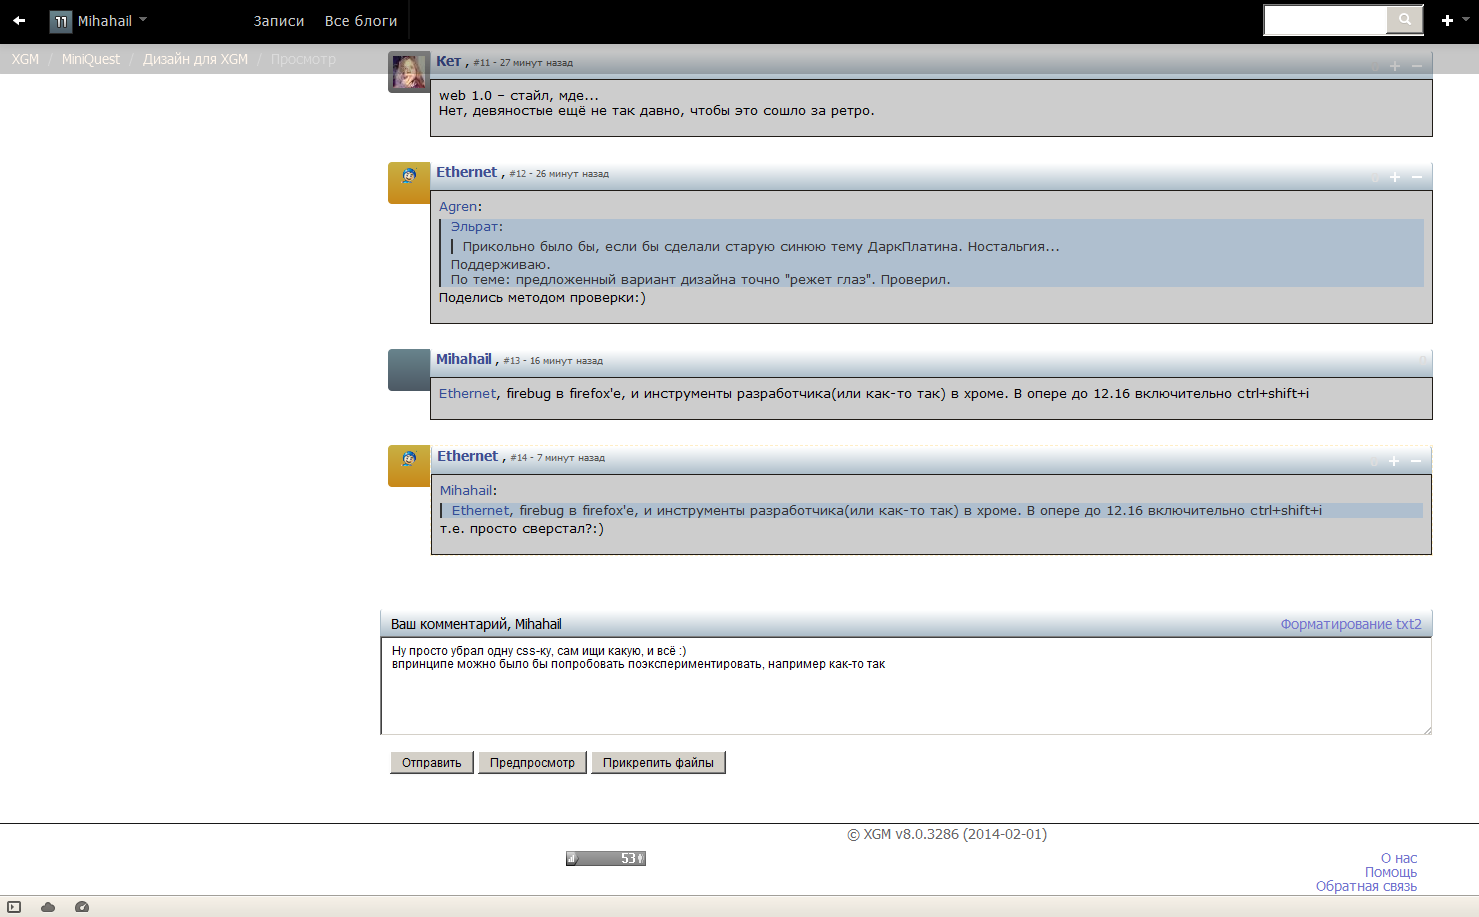Click the XGM v8.0.3286 copyright text
The image size is (1479, 917).
click(x=947, y=834)
